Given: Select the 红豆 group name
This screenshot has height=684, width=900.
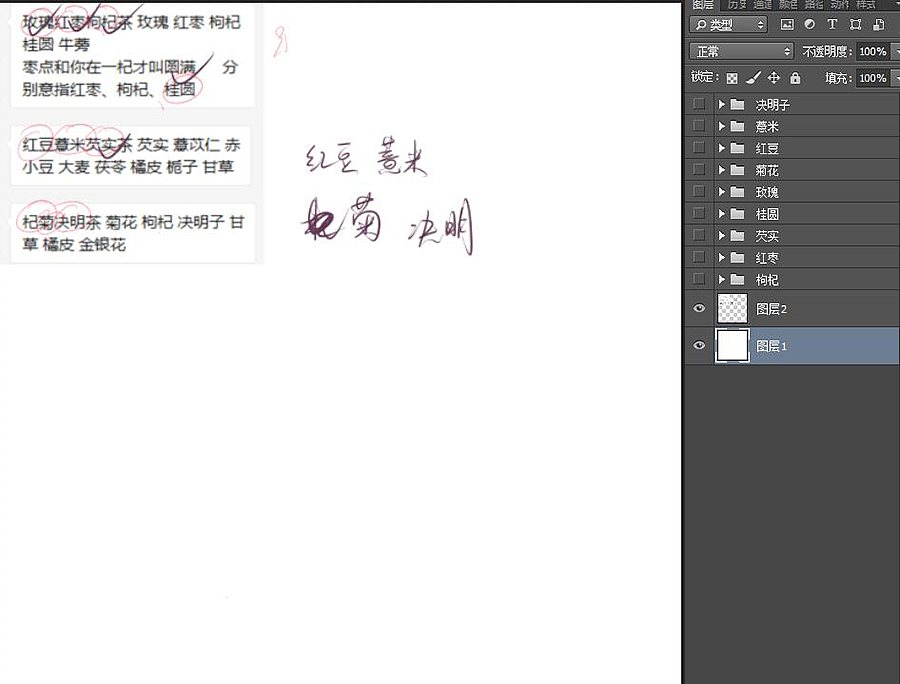Looking at the screenshot, I should (x=767, y=149).
